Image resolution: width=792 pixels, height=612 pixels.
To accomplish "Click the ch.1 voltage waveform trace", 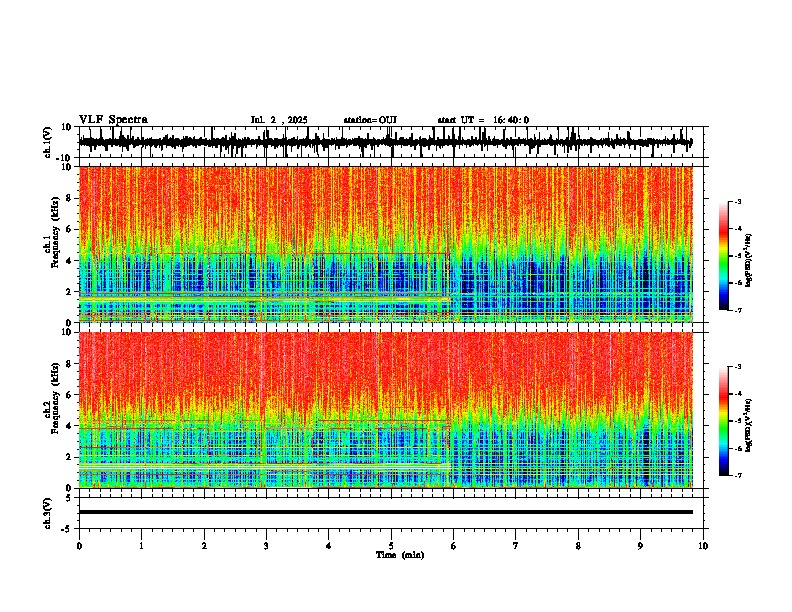I will (385, 142).
